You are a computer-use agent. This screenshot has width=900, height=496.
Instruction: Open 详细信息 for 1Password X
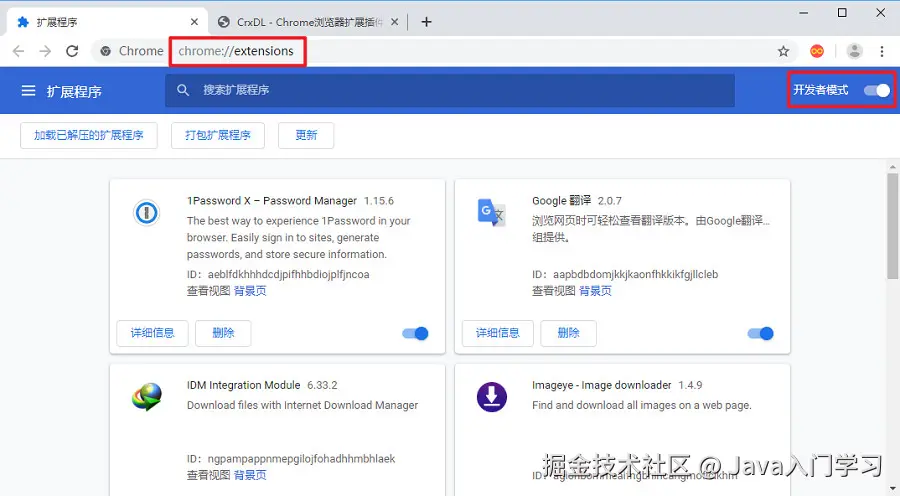tap(152, 333)
